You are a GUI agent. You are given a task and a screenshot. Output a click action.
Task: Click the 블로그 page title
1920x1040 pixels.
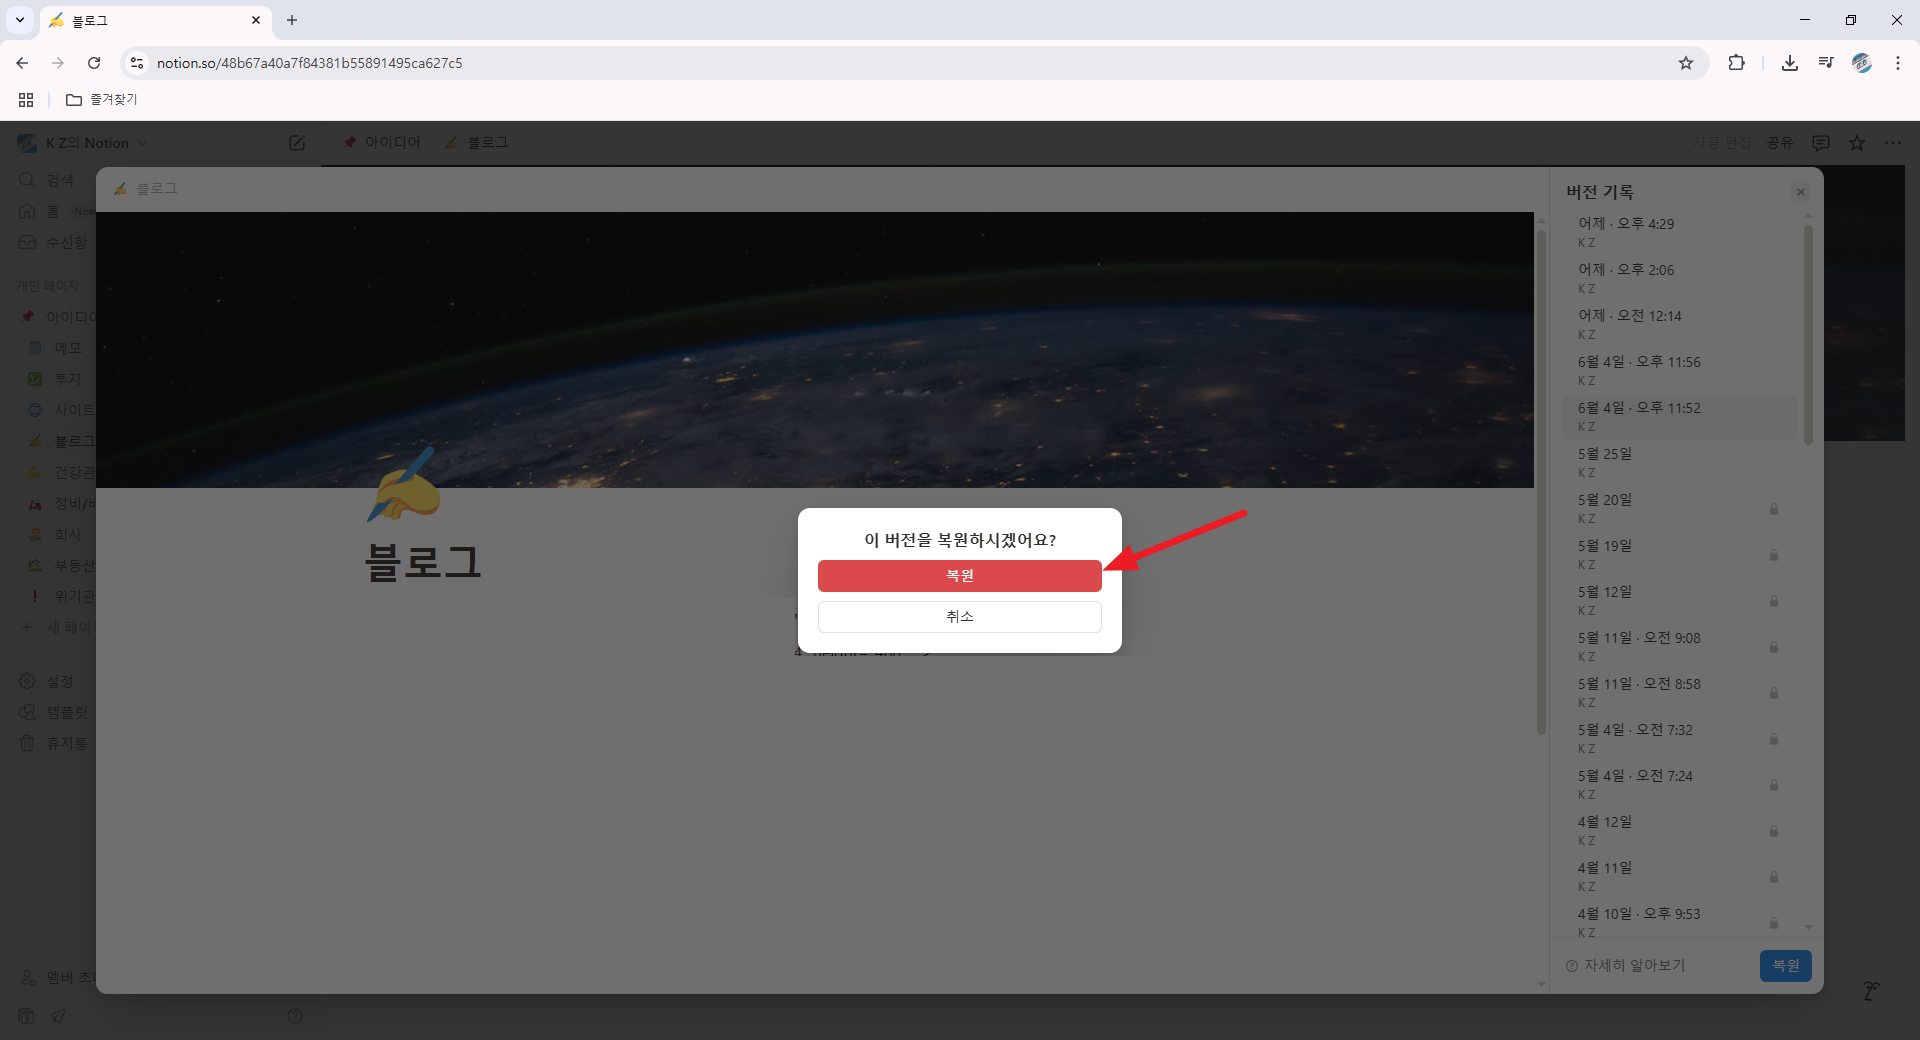point(423,562)
